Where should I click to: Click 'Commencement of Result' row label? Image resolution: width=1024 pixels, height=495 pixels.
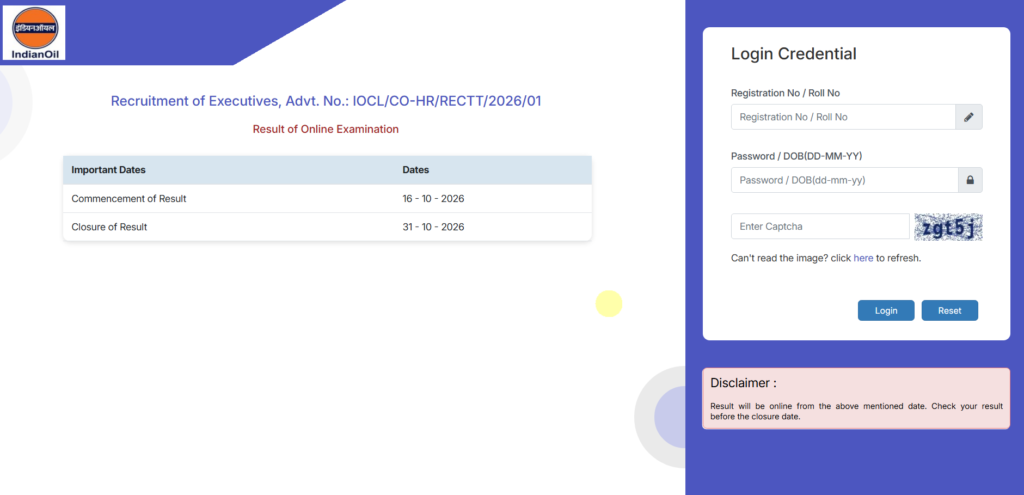pos(129,199)
